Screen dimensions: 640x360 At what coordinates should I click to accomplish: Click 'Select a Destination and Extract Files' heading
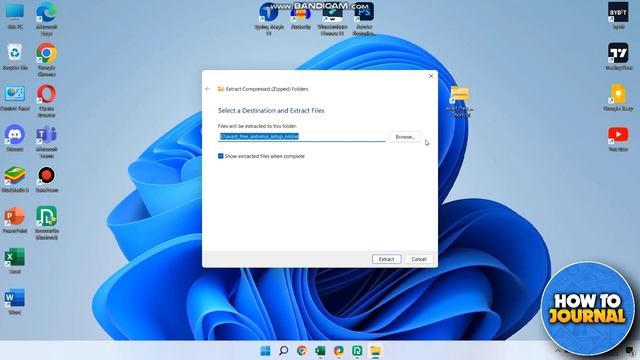tap(271, 111)
